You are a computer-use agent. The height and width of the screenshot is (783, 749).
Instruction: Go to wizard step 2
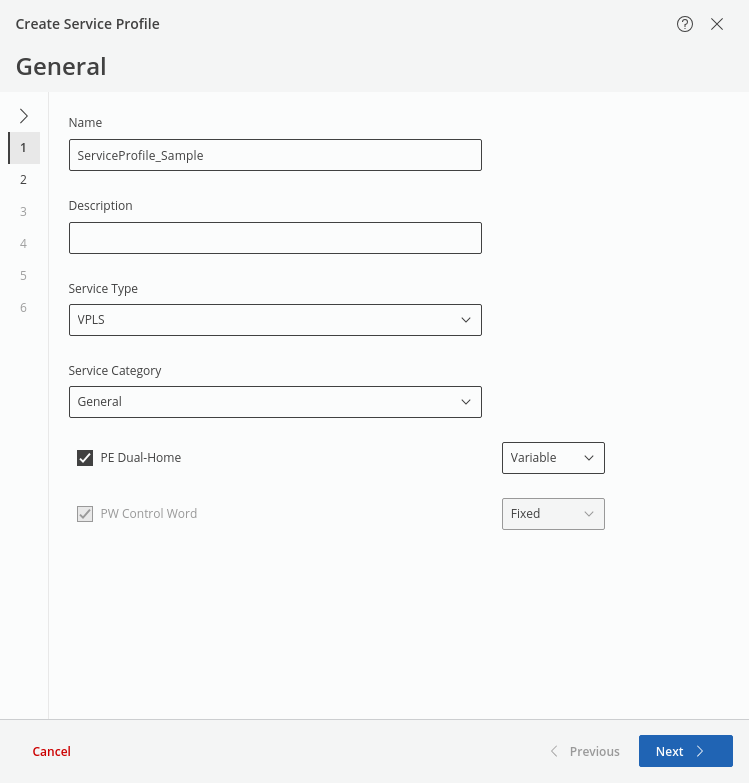point(24,180)
